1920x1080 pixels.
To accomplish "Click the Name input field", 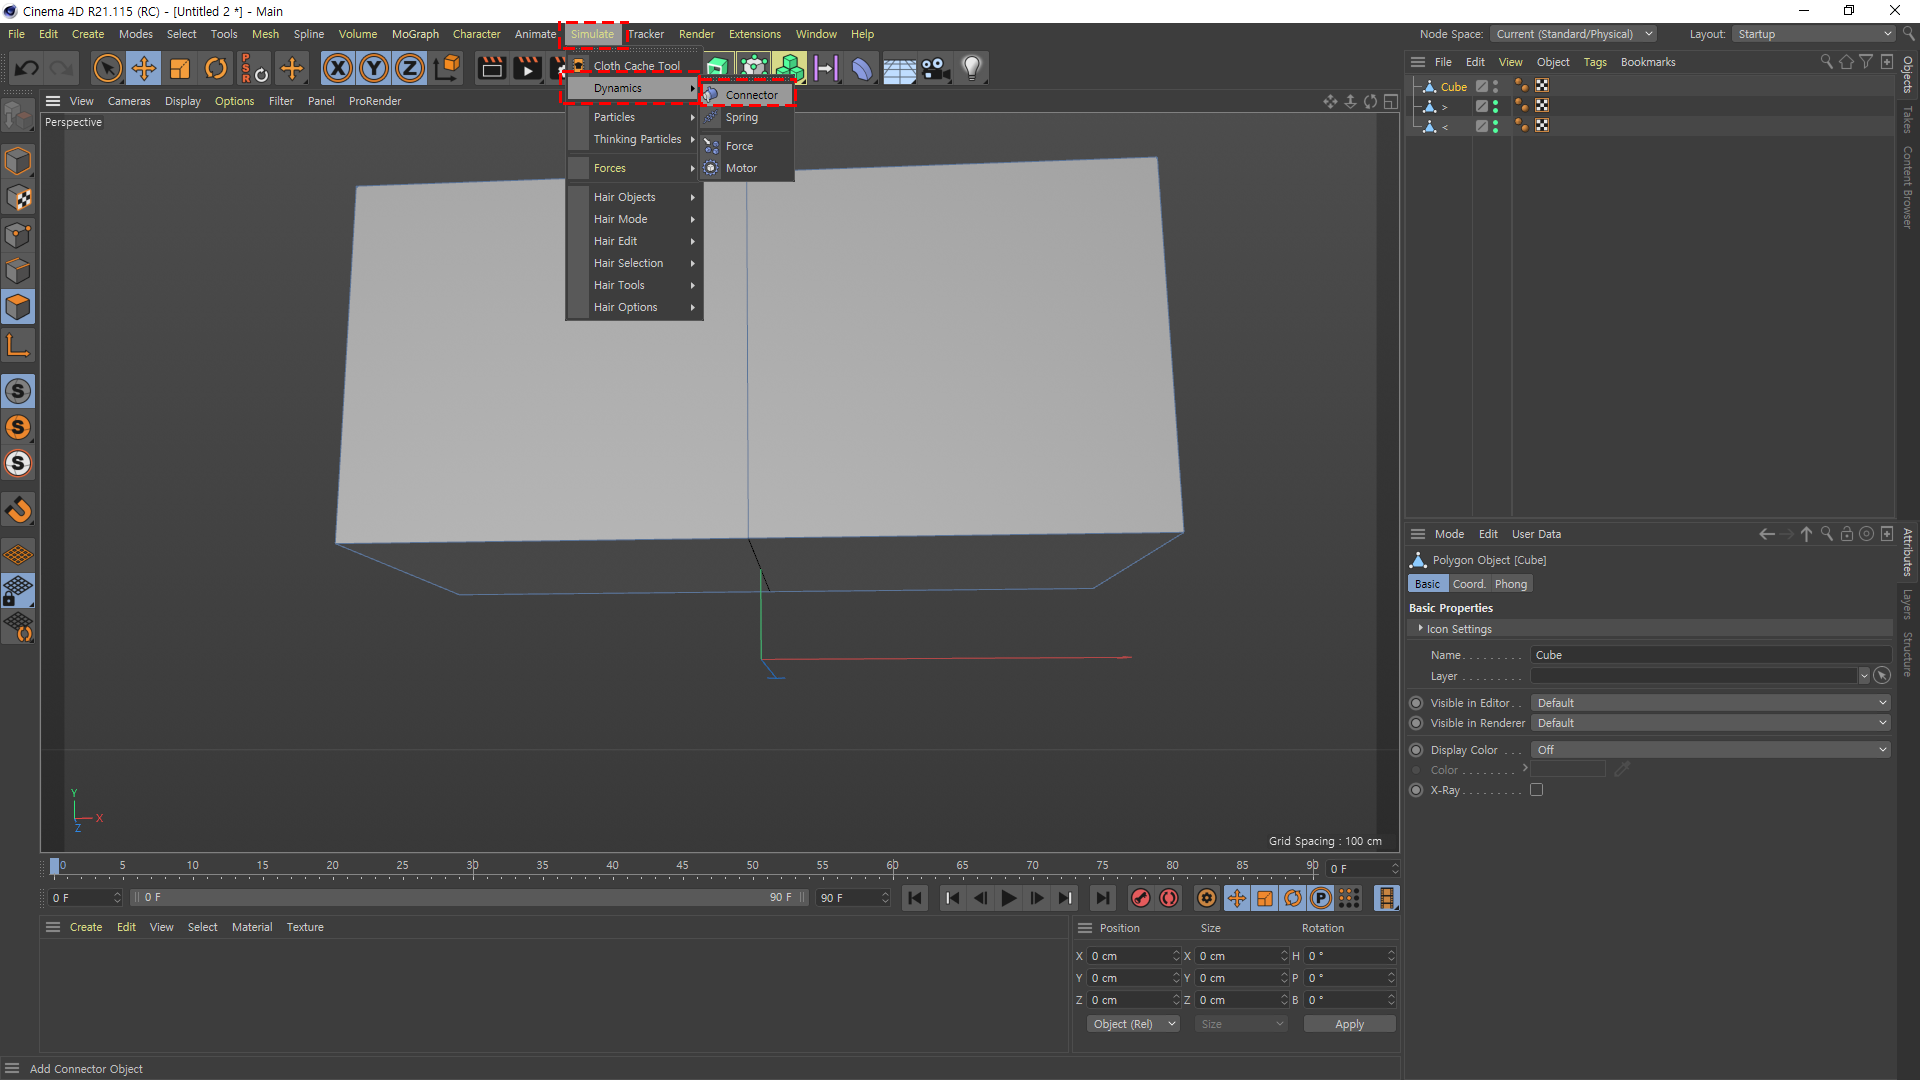I will pos(1708,655).
